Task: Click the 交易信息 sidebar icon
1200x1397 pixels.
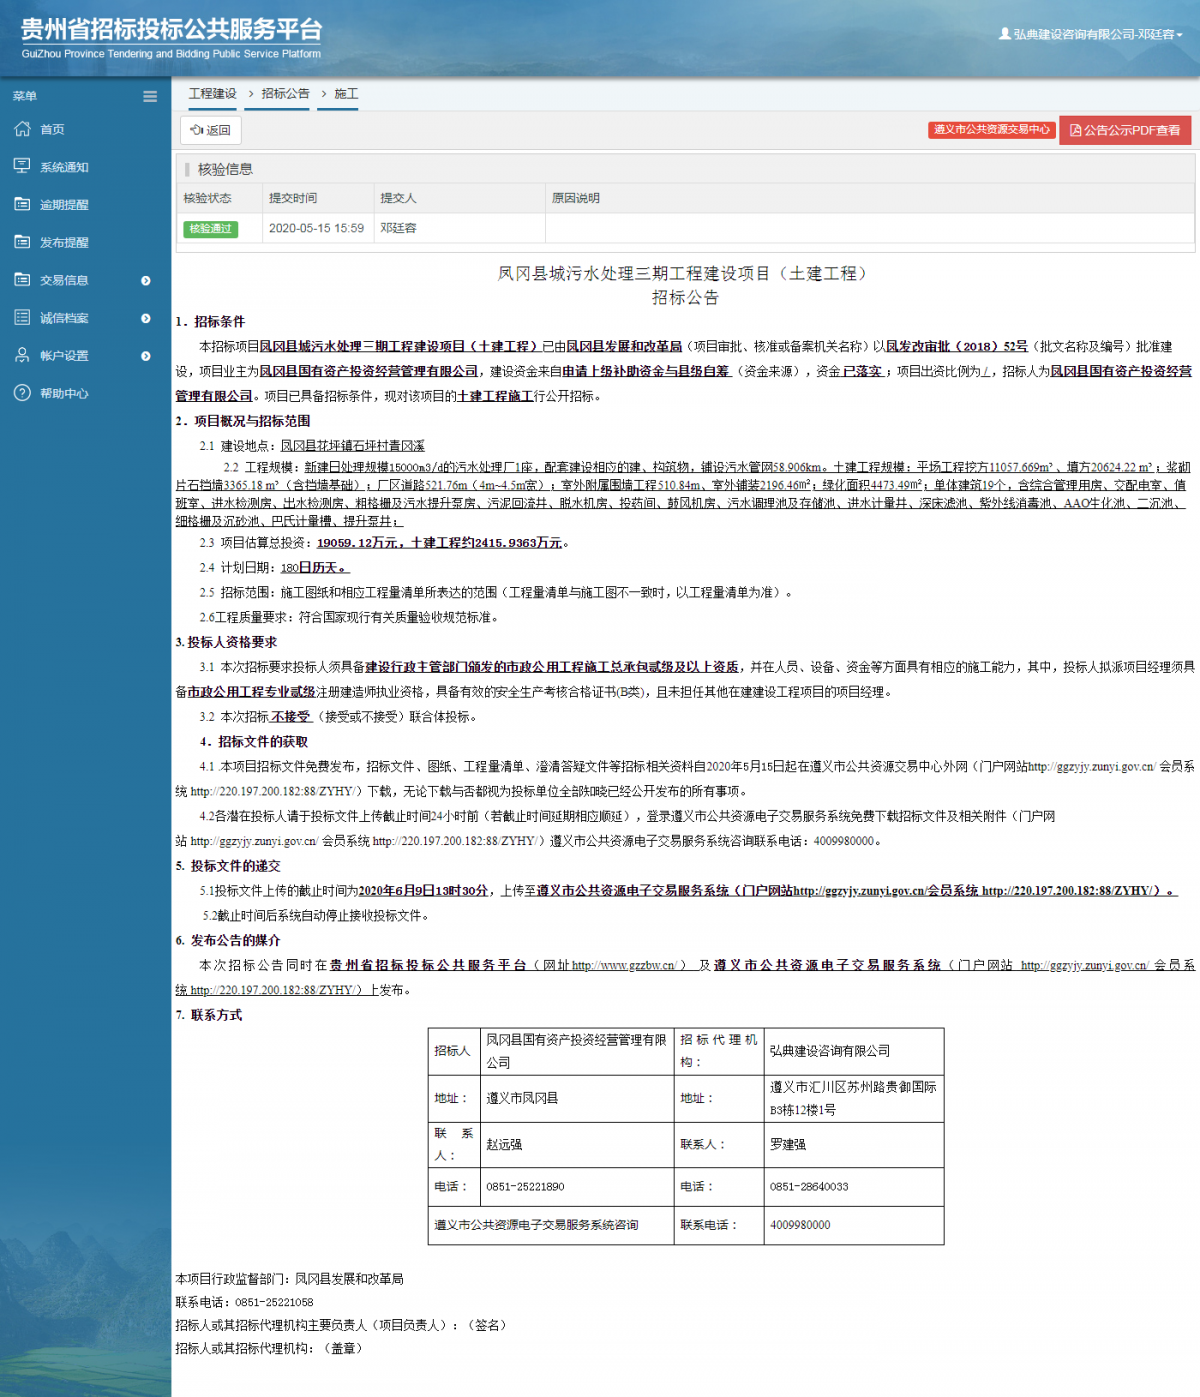Action: [x=22, y=280]
